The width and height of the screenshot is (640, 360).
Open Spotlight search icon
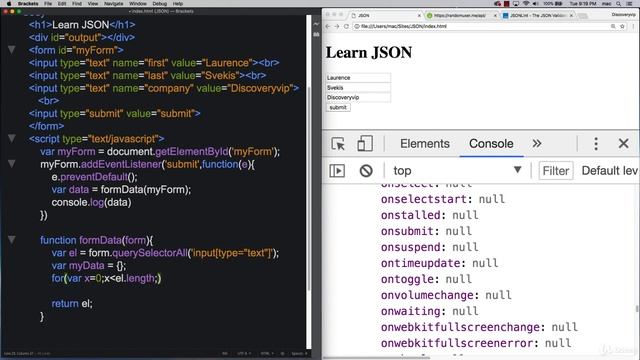[619, 4]
